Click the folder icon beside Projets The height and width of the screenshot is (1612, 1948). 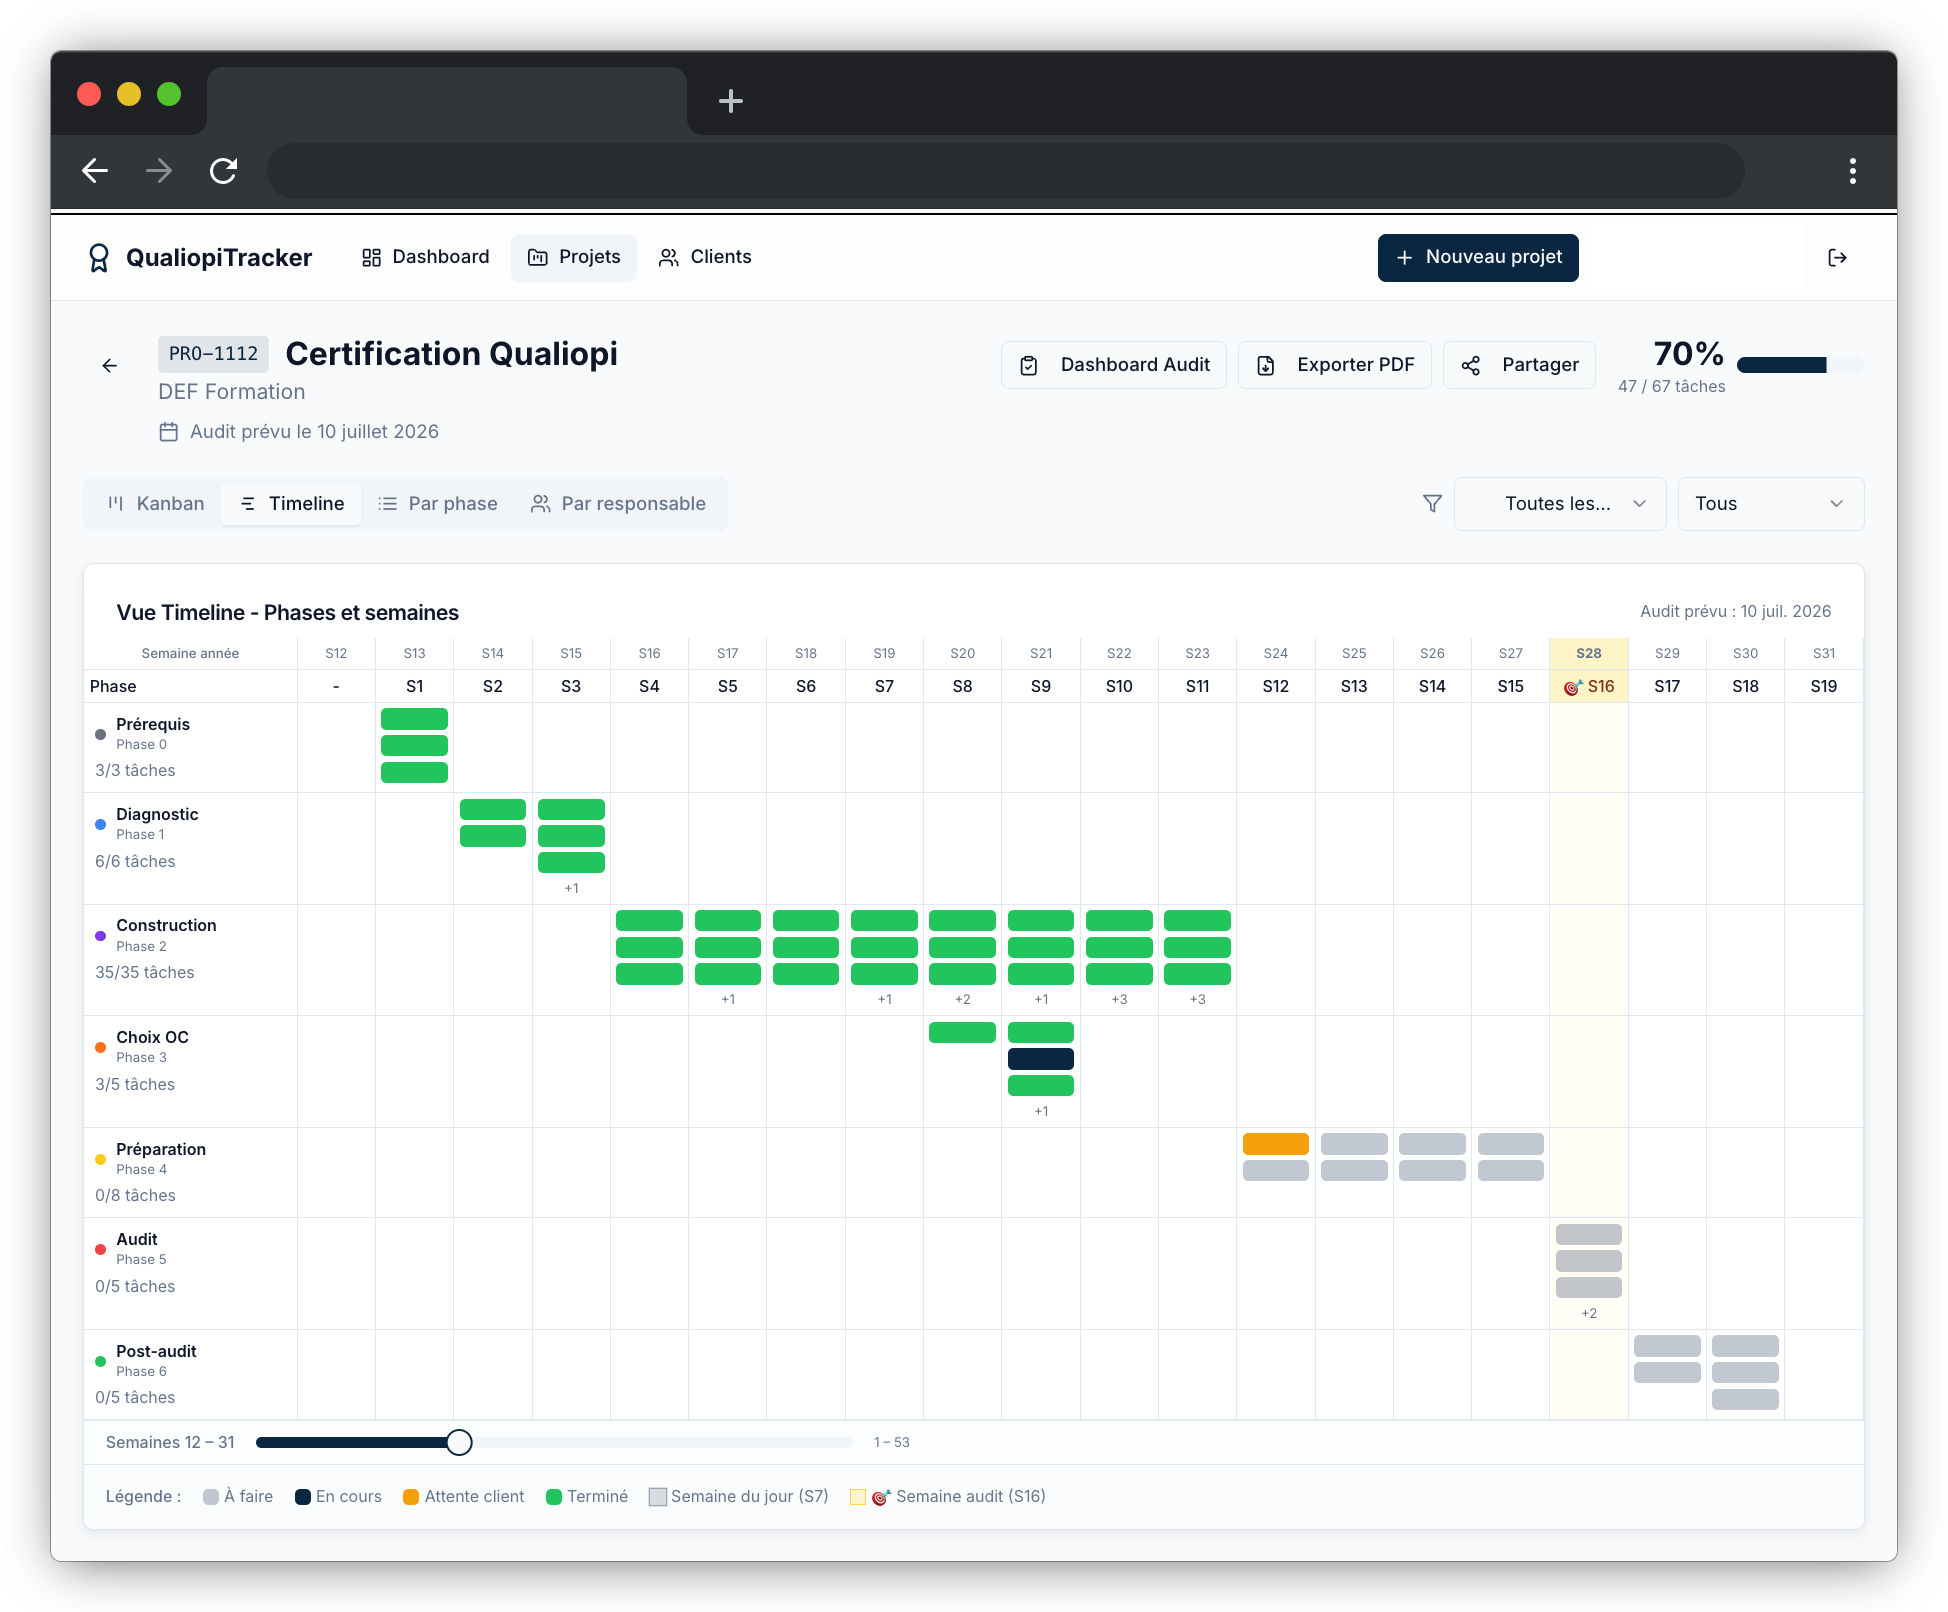click(538, 257)
